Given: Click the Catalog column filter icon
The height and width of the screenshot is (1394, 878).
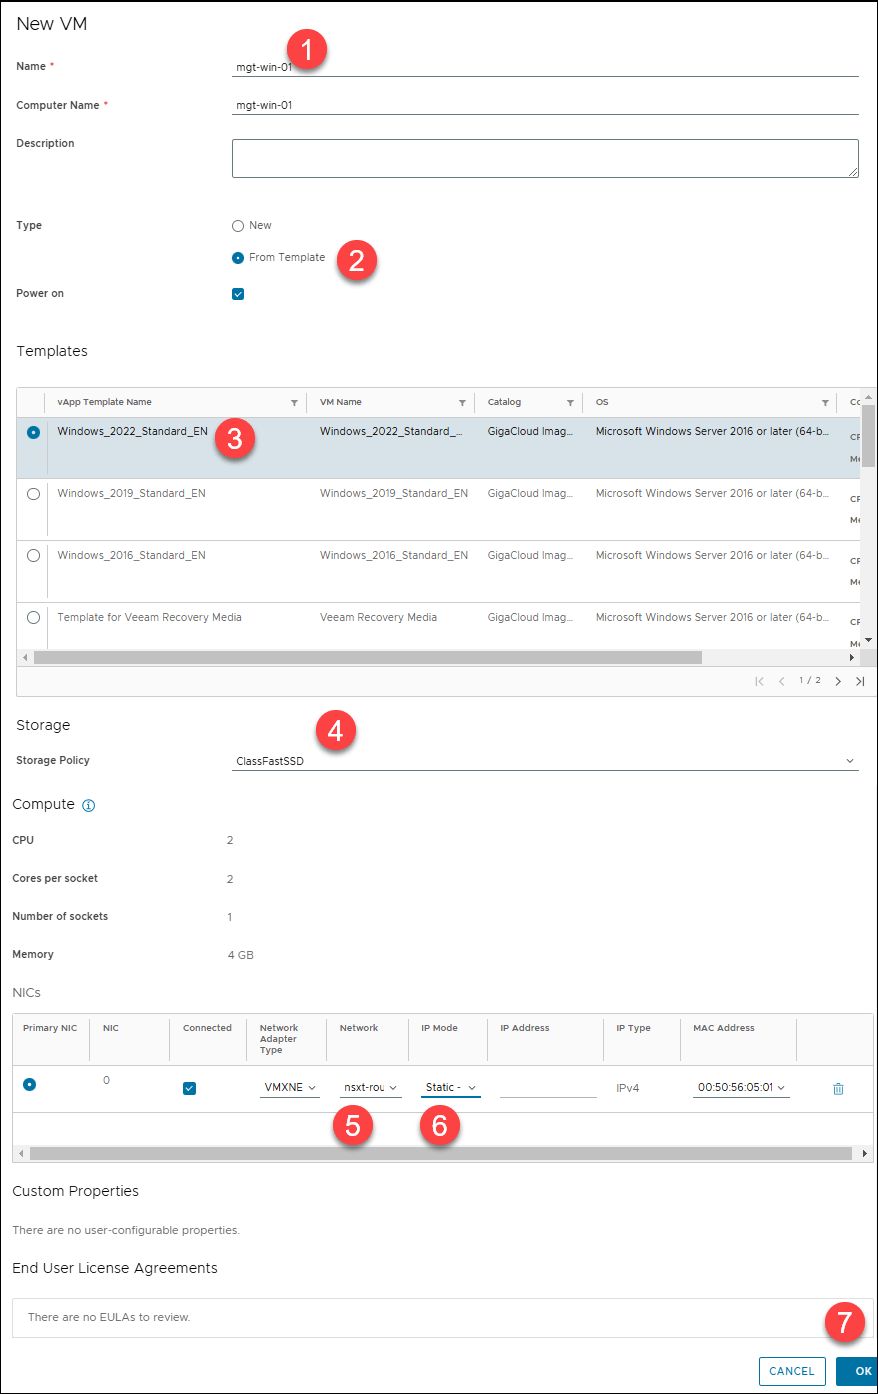Looking at the screenshot, I should pyautogui.click(x=570, y=403).
